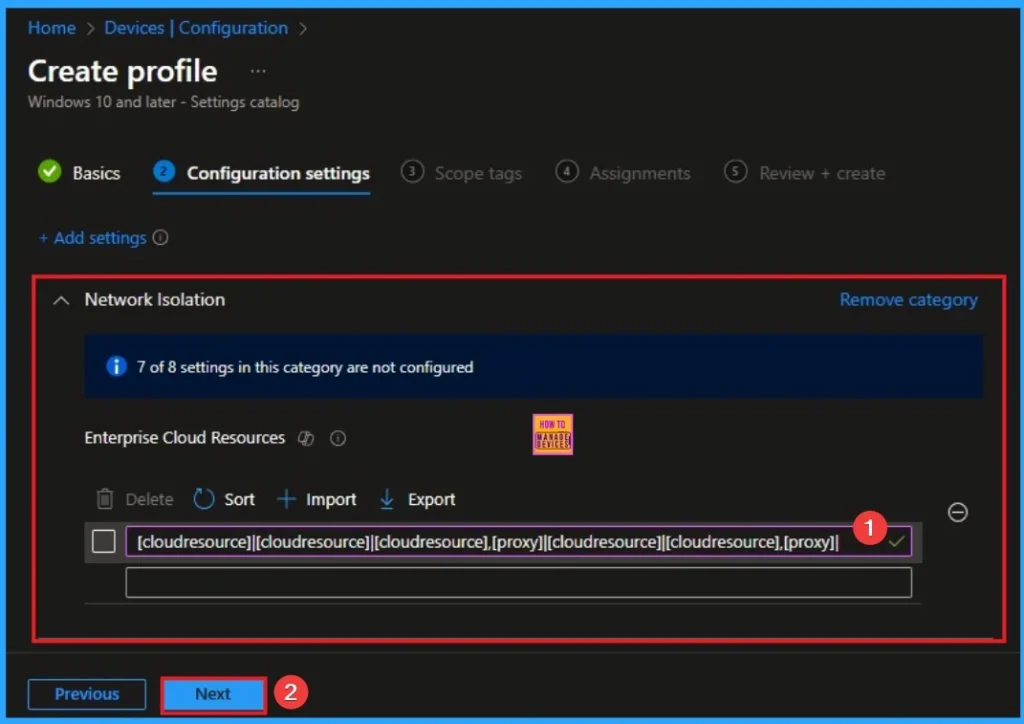The height and width of the screenshot is (724, 1024).
Task: Open the info tooltip for Enterprise Cloud Resources
Action: pyautogui.click(x=338, y=438)
